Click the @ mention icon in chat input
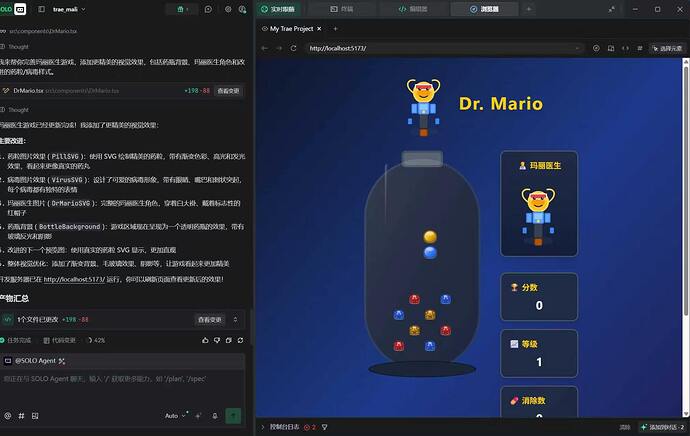 click(7, 415)
